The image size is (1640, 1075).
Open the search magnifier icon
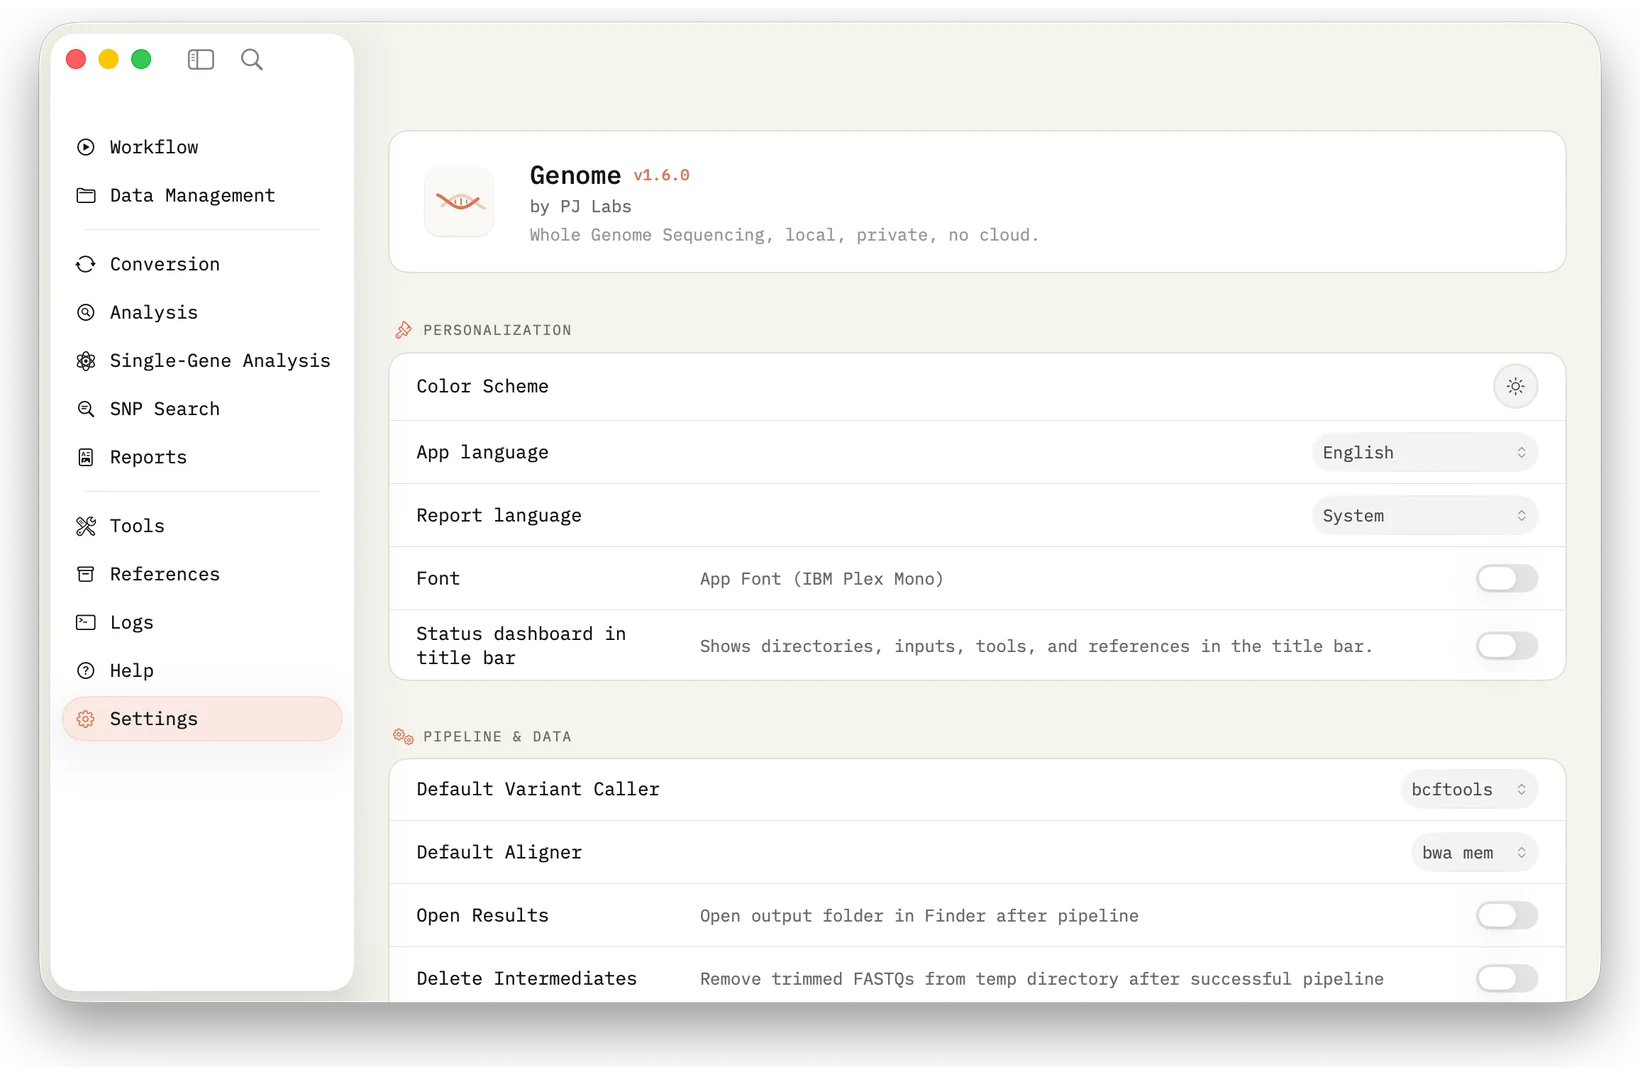click(252, 60)
